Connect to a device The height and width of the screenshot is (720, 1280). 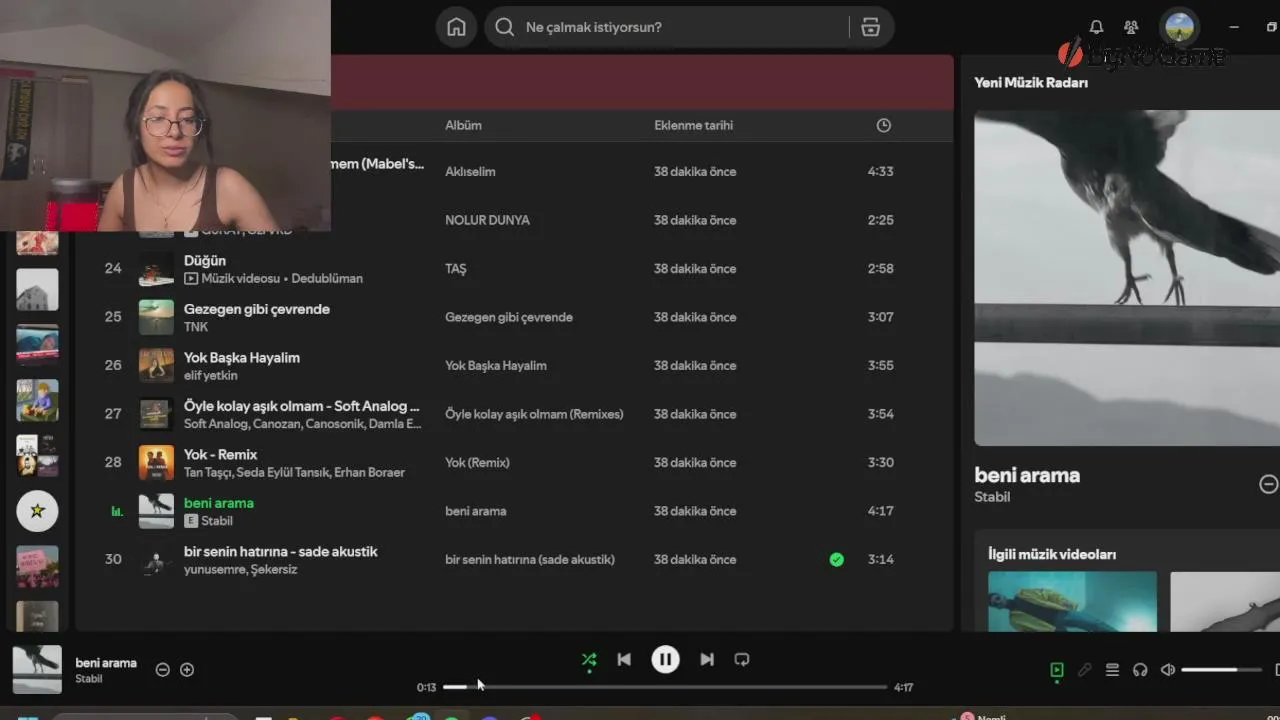pos(1140,670)
